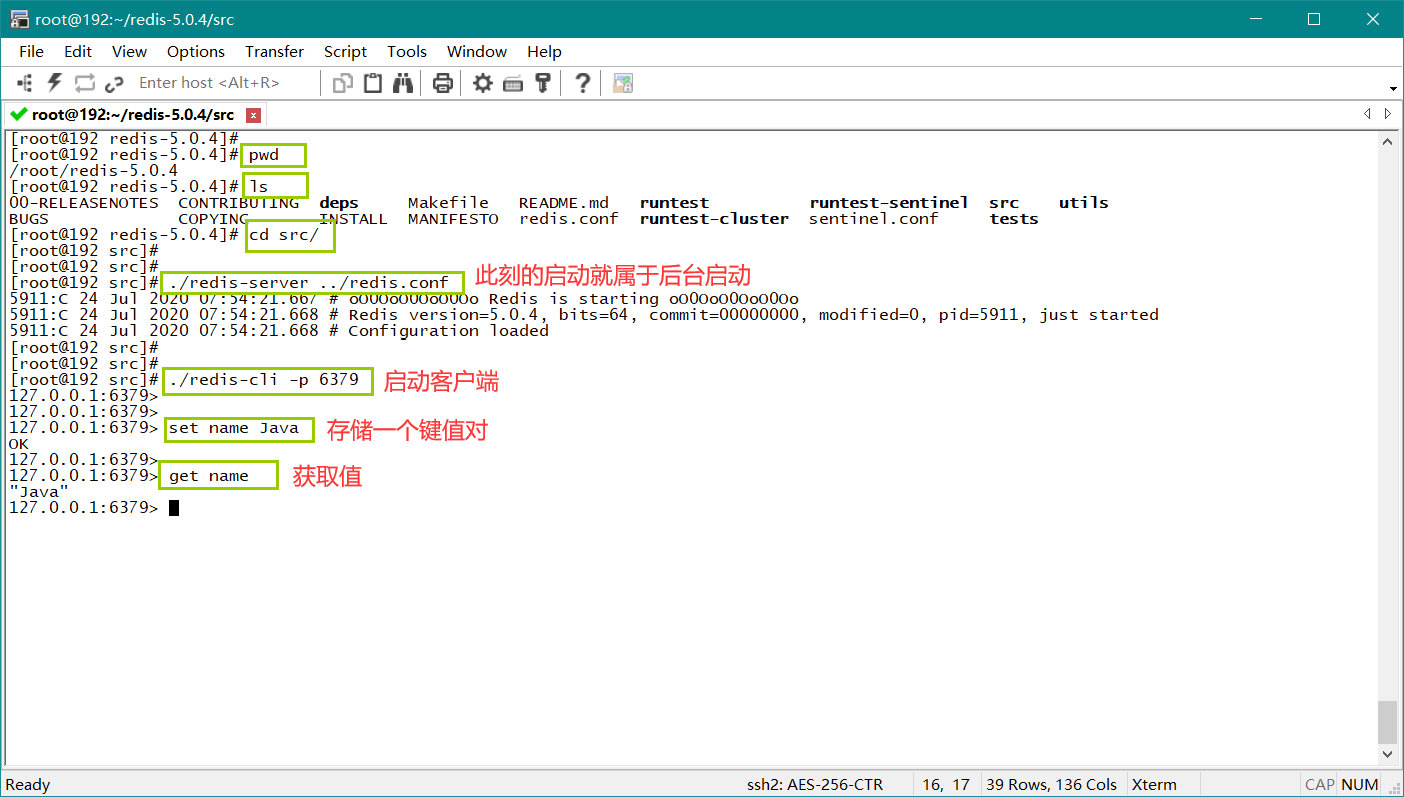
Task: Expand the toolbar options dropdown arrow
Action: click(1393, 88)
